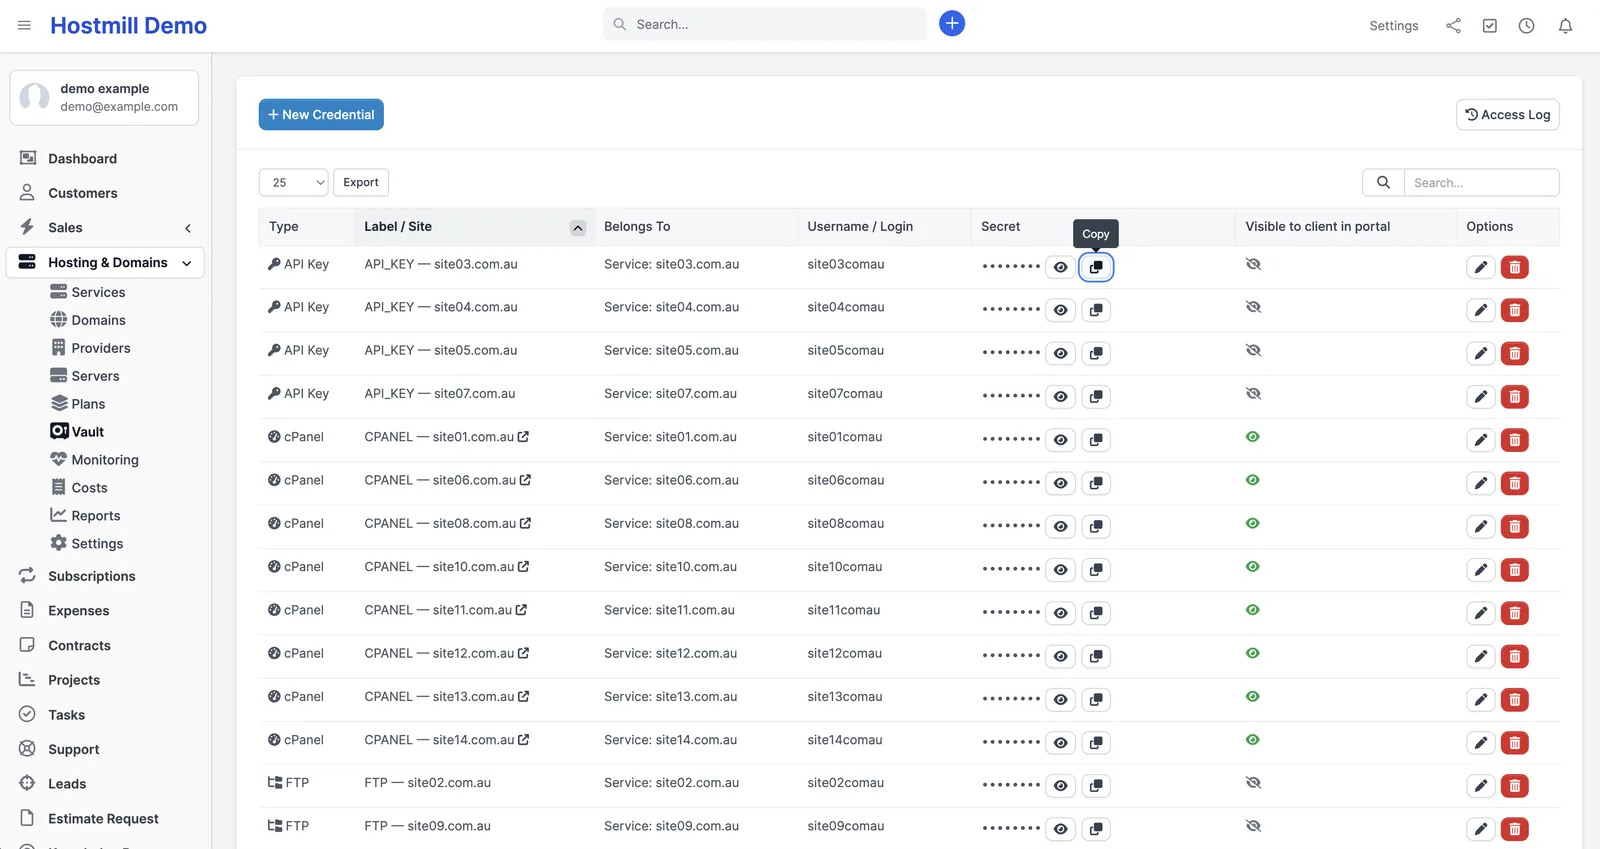This screenshot has height=849, width=1600.
Task: Delete the API_KEY site07.com.au credential
Action: 1515,397
